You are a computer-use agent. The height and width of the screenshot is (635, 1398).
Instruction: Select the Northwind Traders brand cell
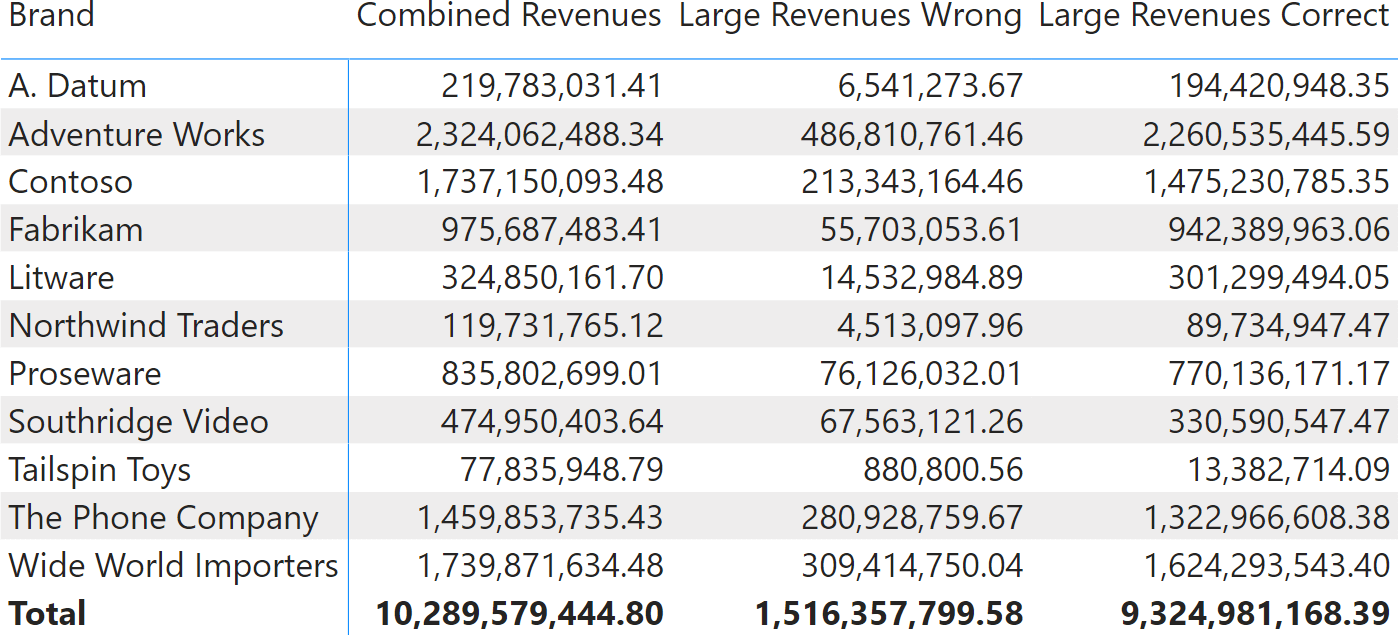click(x=147, y=326)
